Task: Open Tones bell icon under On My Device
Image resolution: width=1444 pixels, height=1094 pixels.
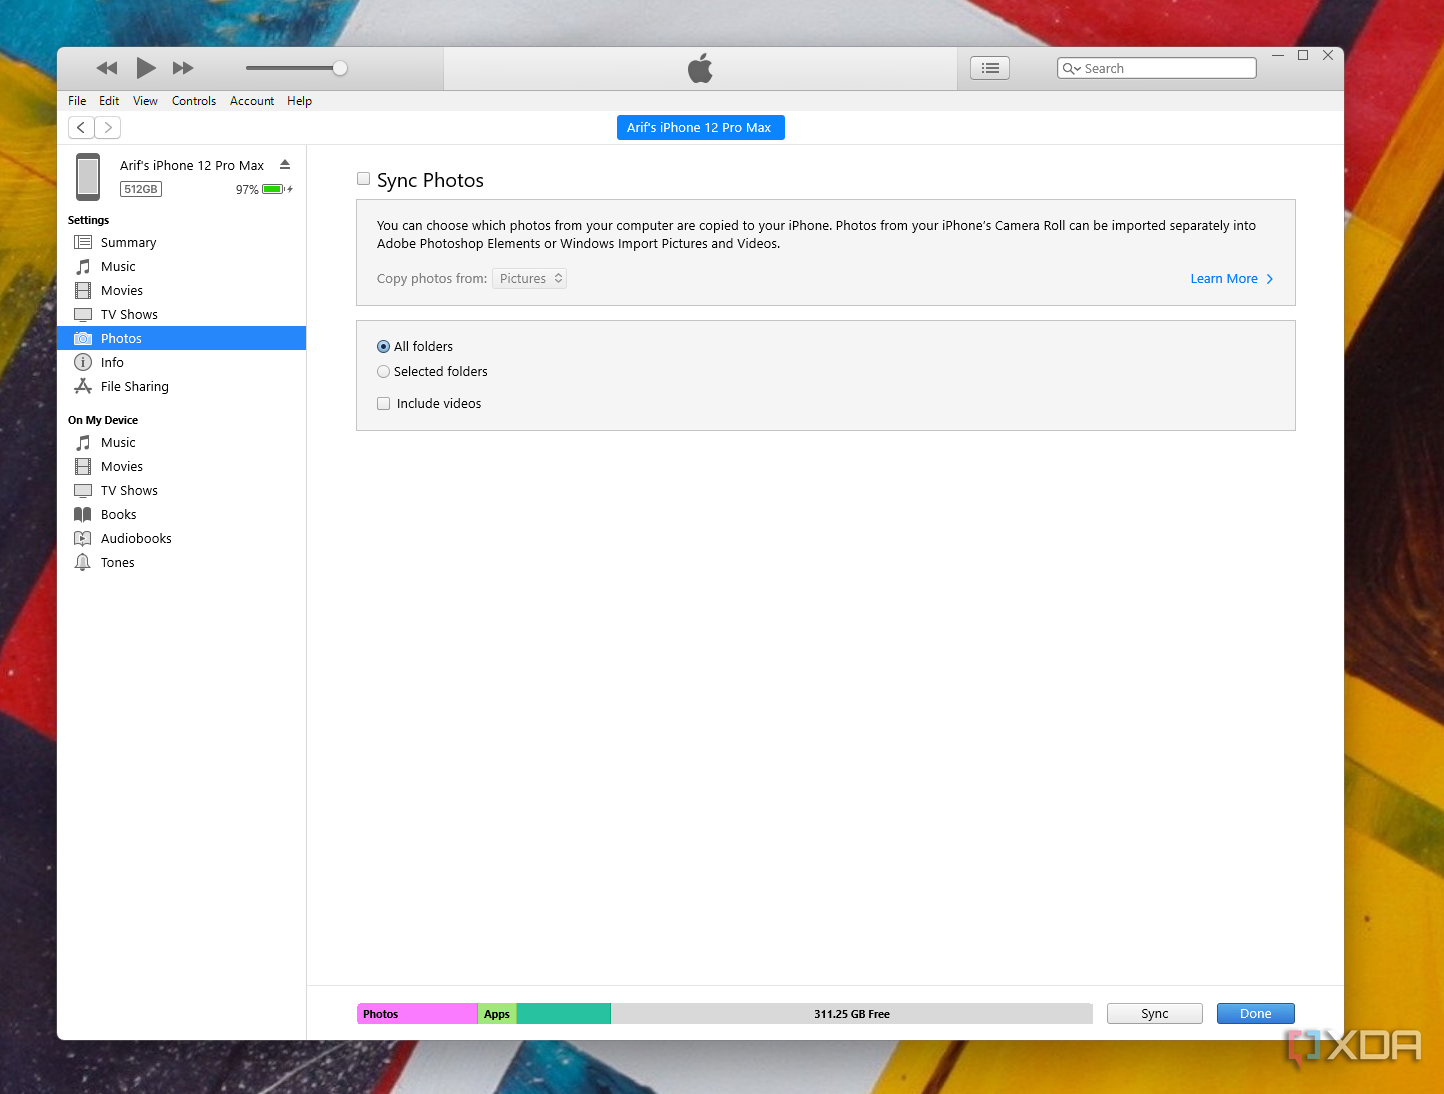Action: (x=83, y=563)
